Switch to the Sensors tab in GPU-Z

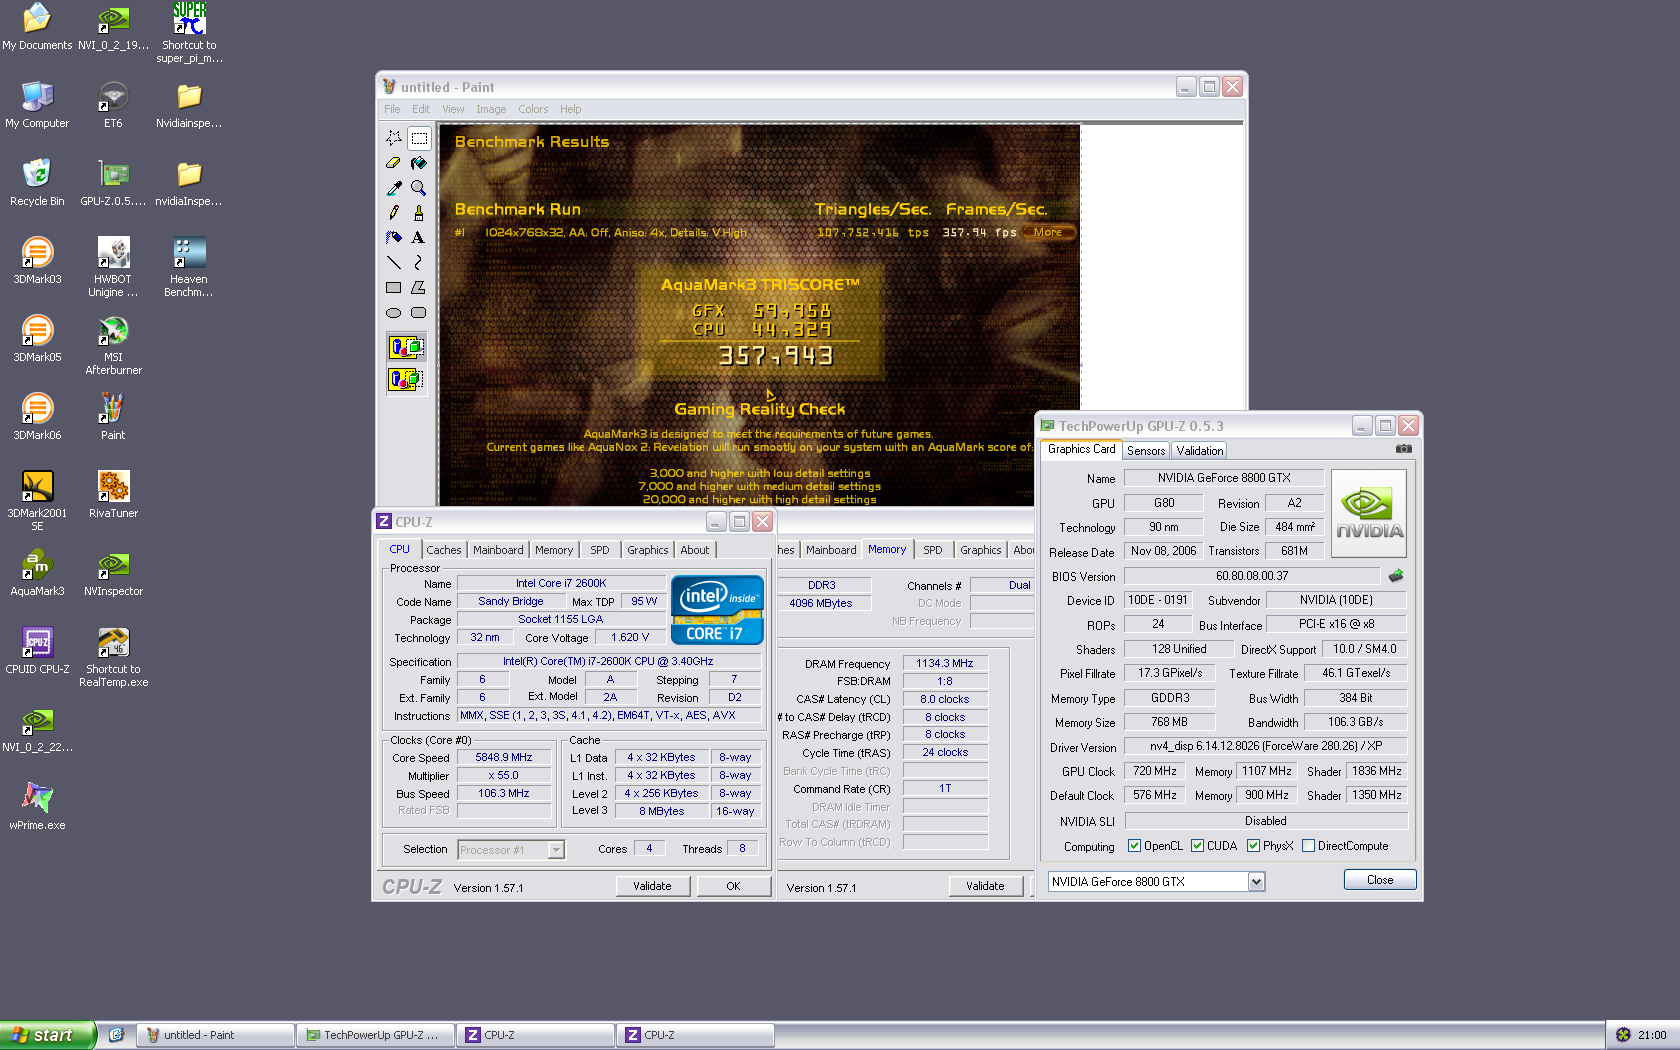[1146, 451]
